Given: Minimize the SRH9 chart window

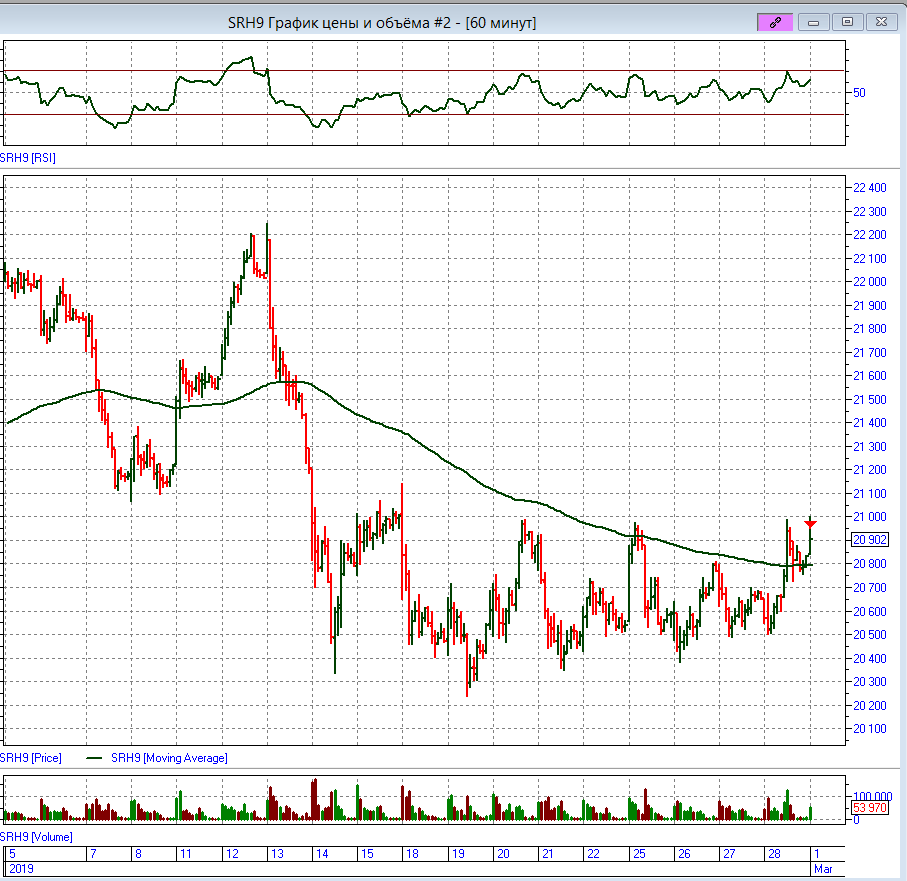Looking at the screenshot, I should point(814,22).
